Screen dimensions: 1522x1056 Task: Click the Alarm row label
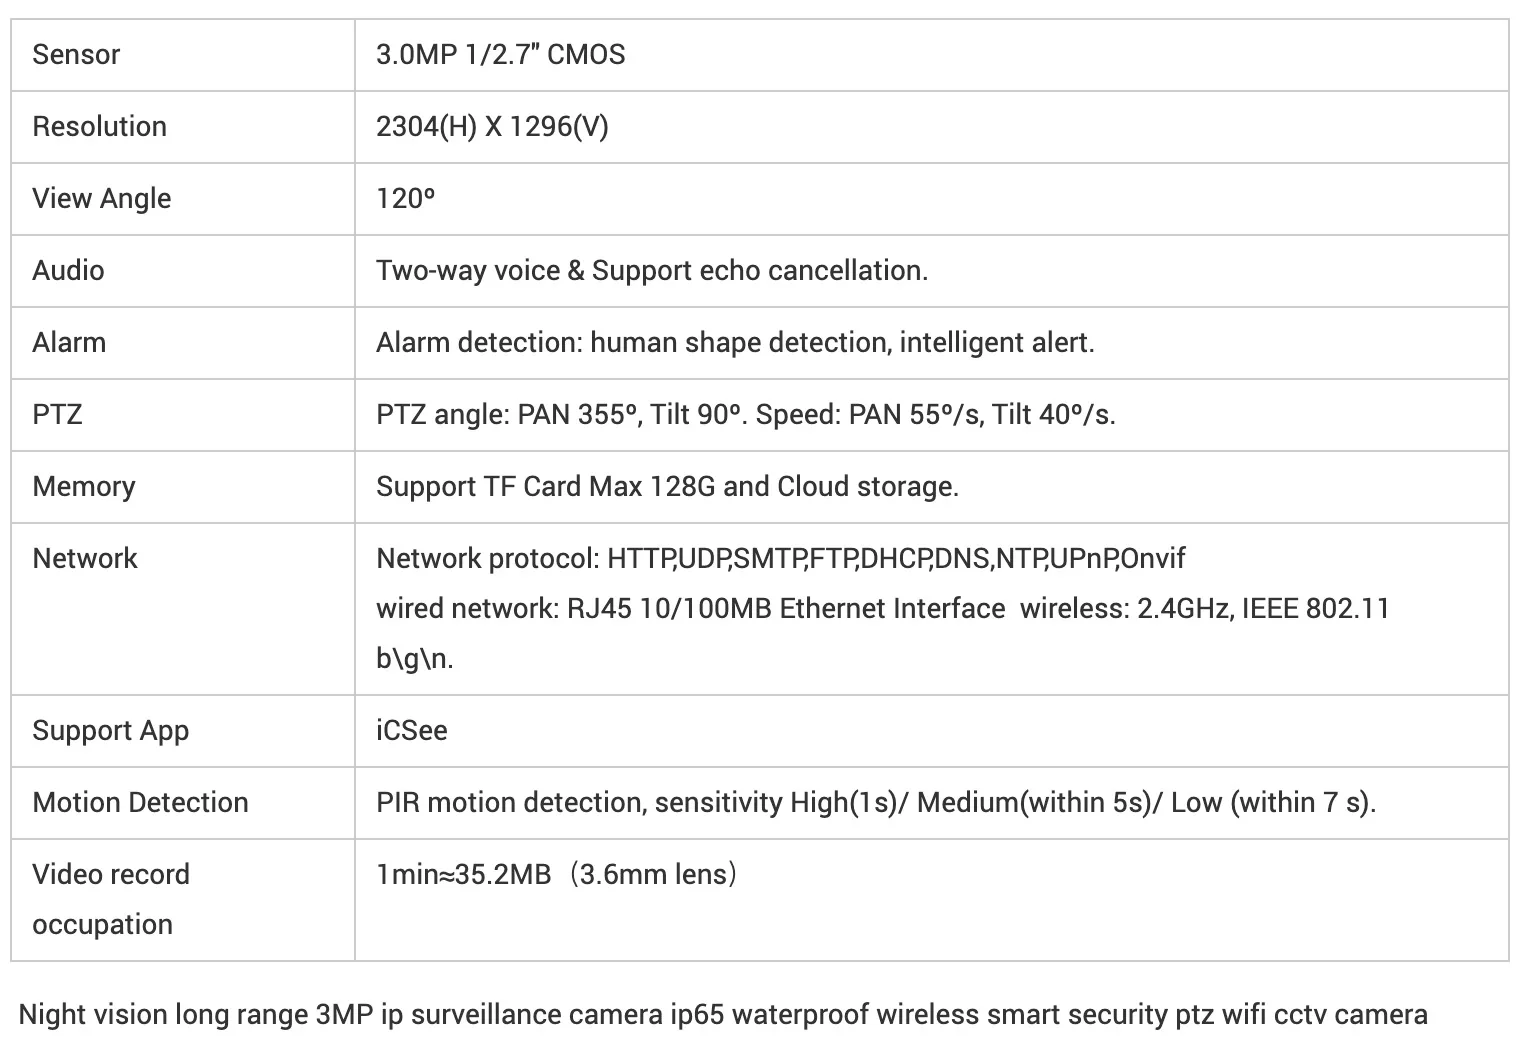(x=69, y=342)
